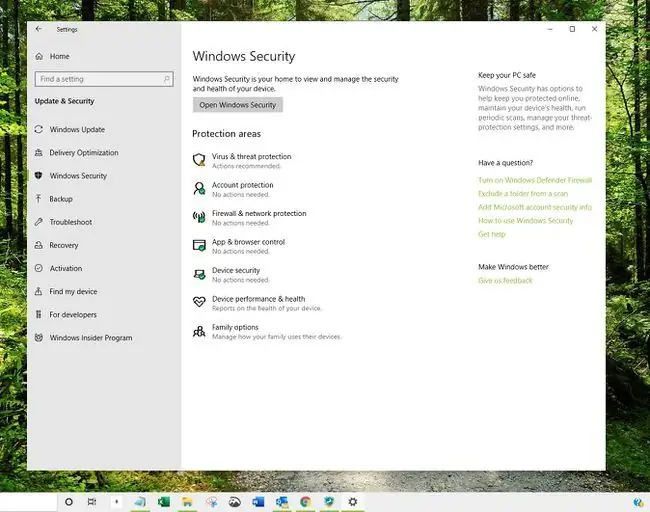Open Account protection area

233,189
